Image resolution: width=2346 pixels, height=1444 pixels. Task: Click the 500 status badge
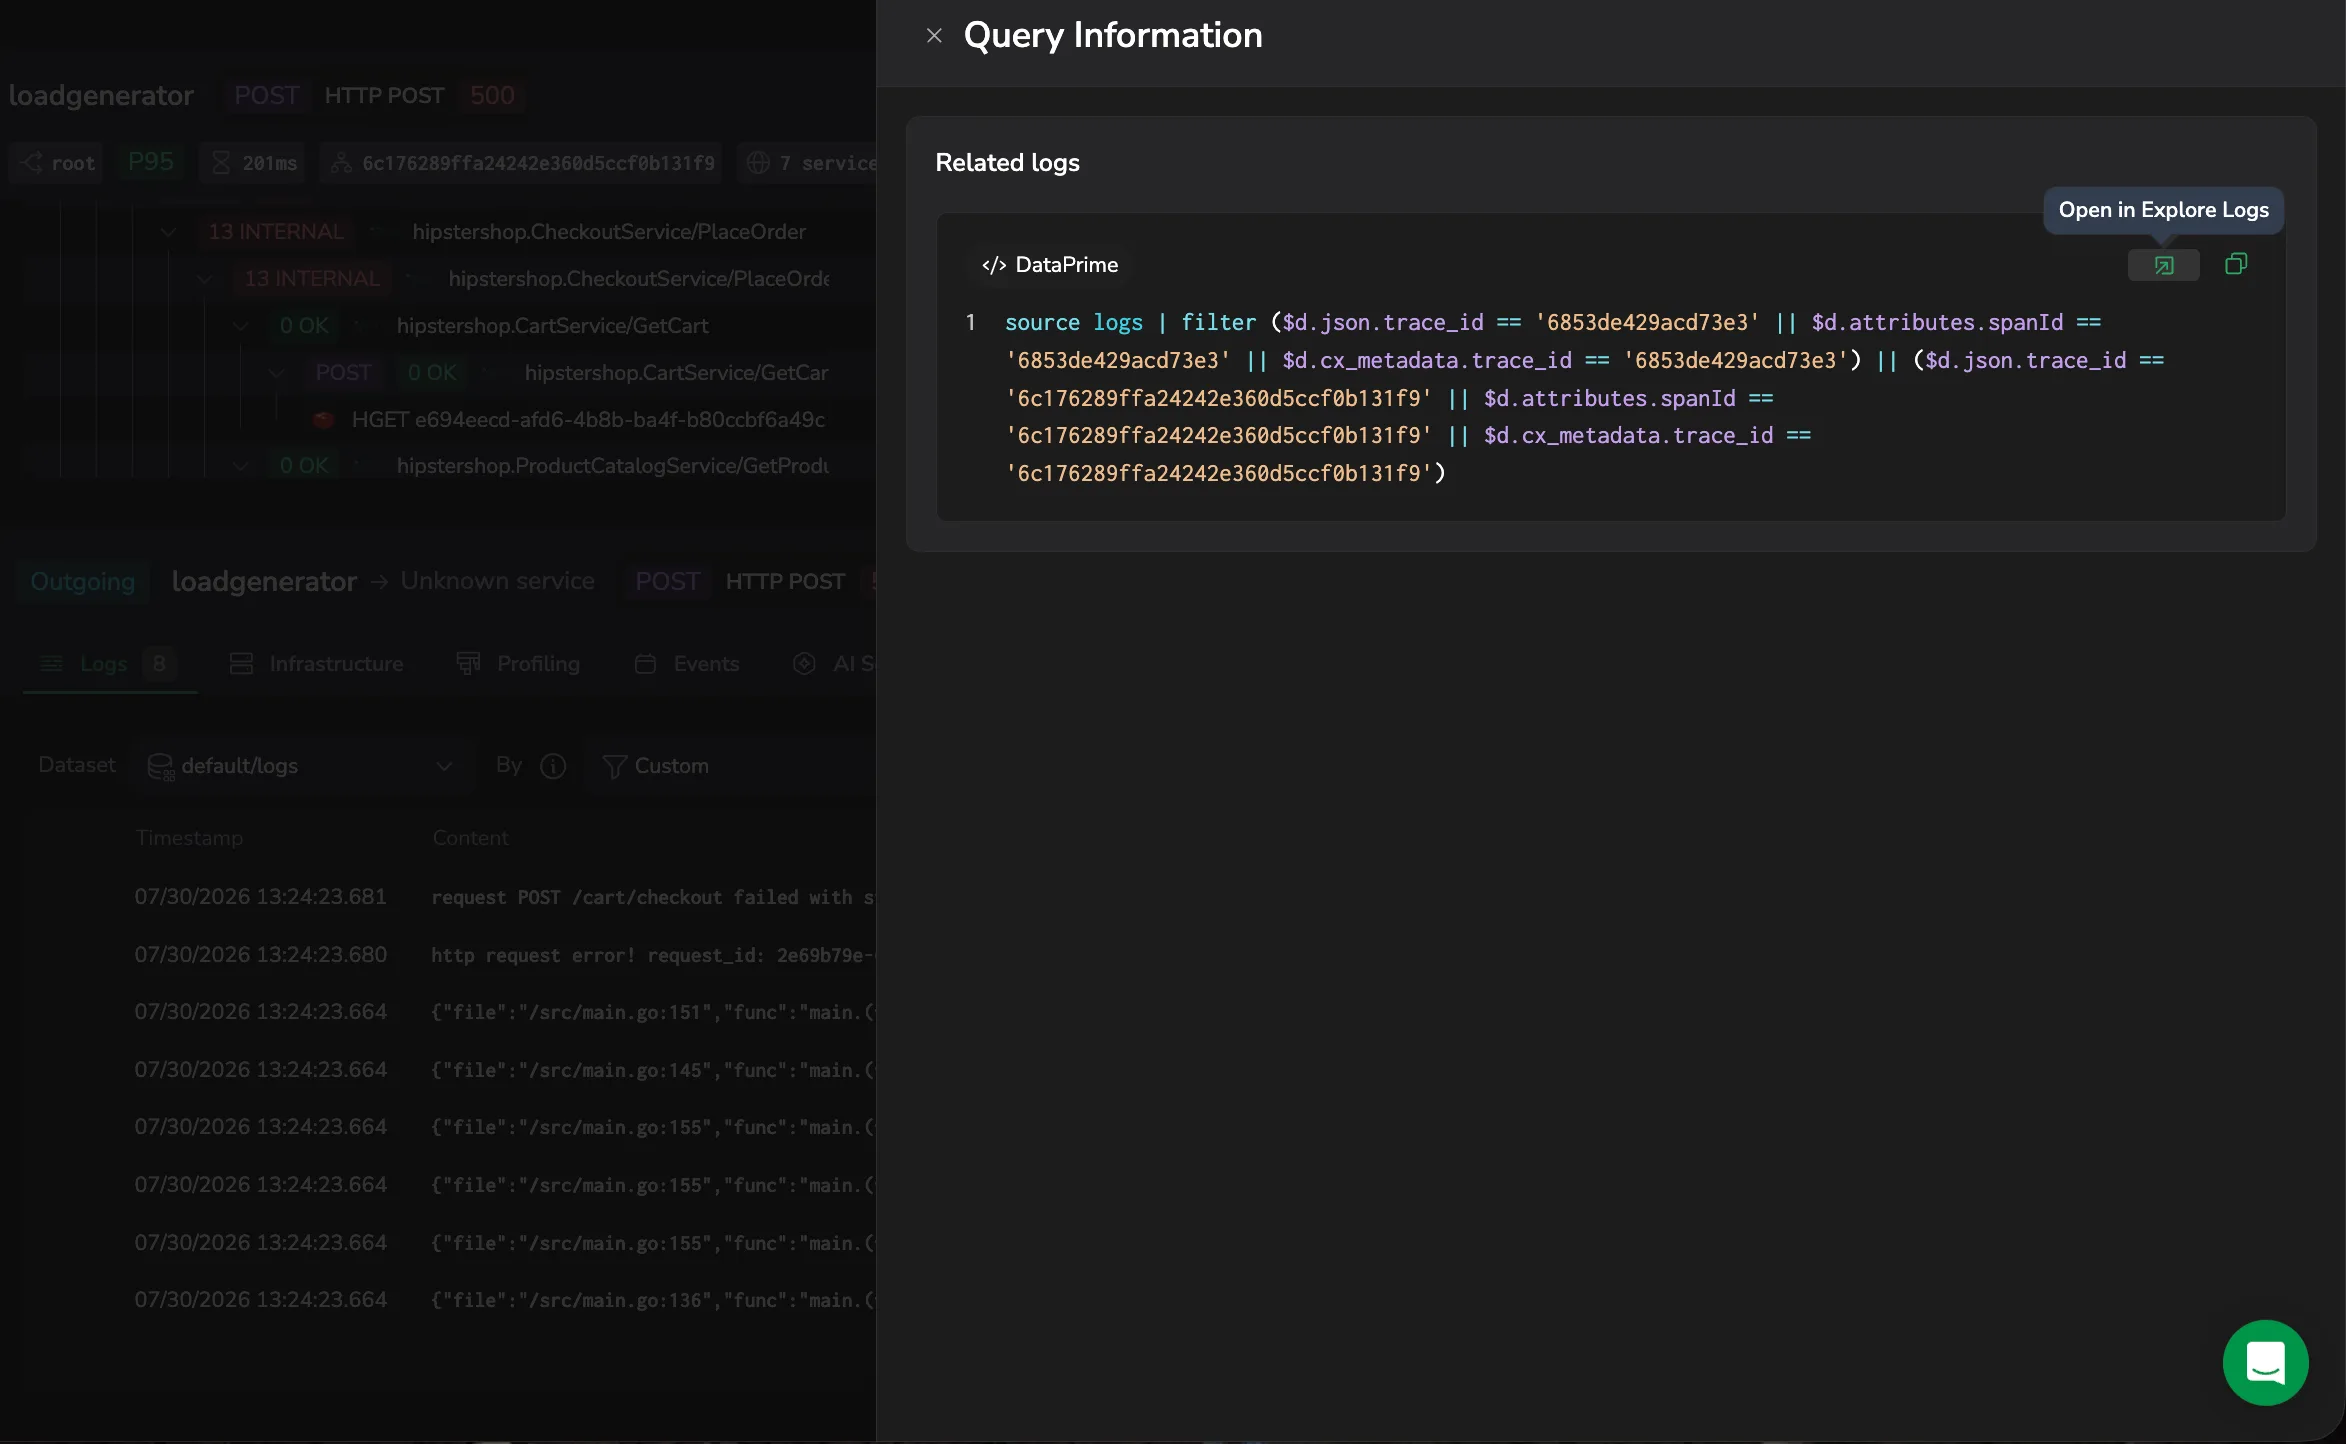click(492, 96)
